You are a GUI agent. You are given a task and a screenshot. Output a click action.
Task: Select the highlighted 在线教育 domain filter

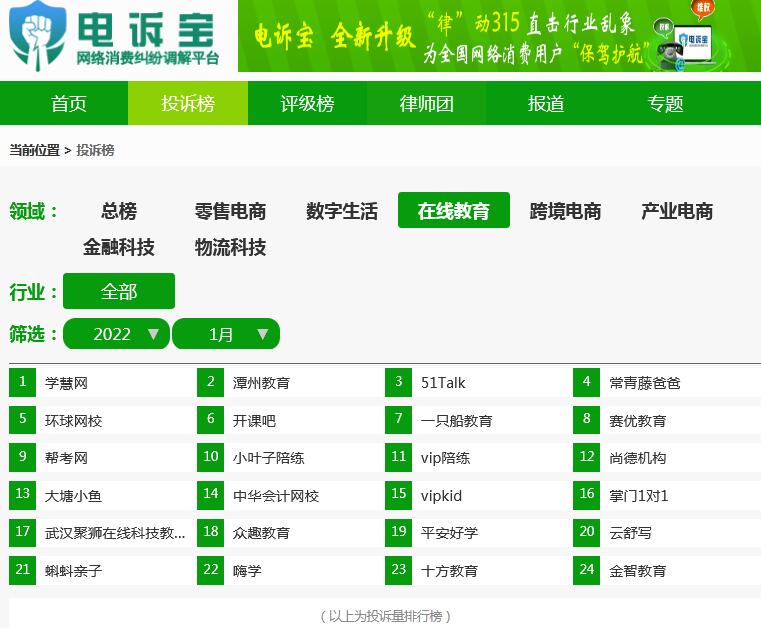pos(454,210)
